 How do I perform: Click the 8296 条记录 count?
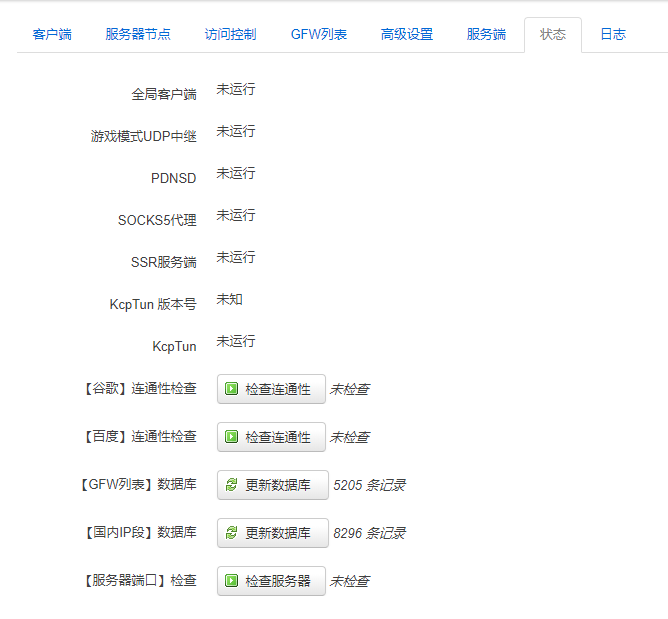coord(369,533)
